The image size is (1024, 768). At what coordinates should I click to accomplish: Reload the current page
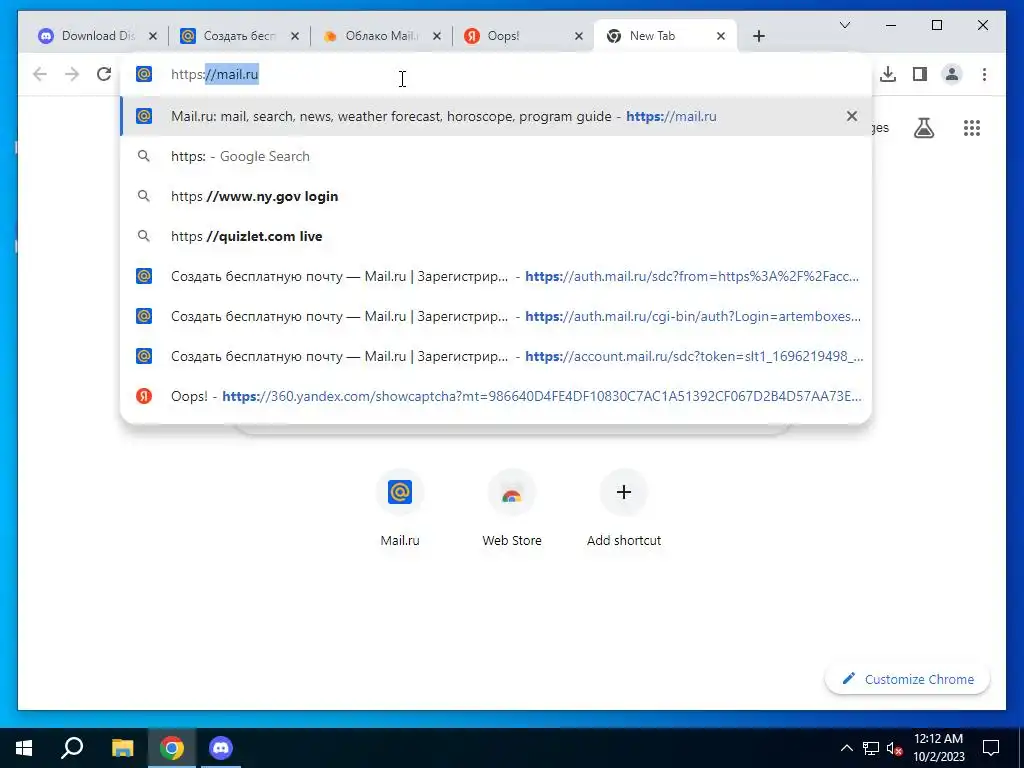click(x=104, y=74)
